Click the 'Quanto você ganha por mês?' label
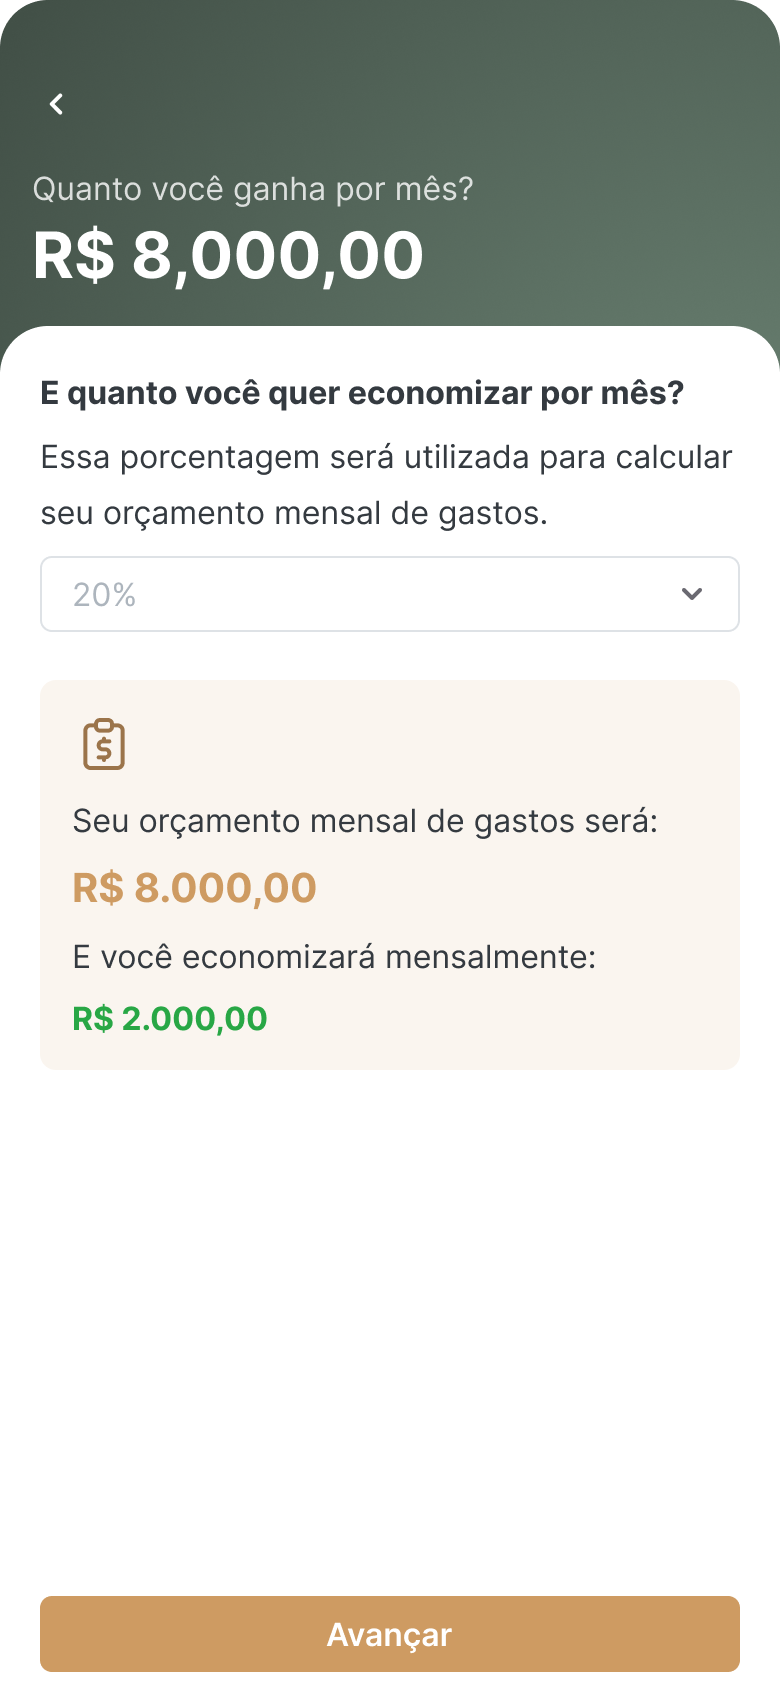This screenshot has height=1704, width=780. click(x=253, y=189)
